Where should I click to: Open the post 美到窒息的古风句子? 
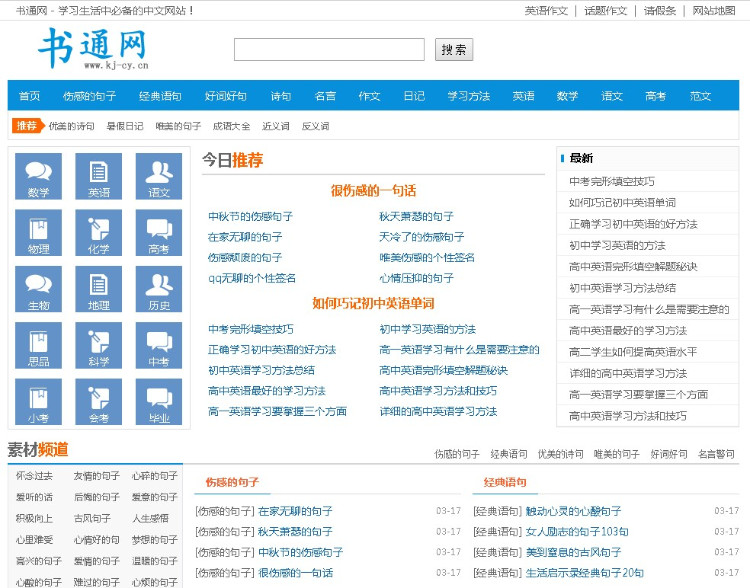click(x=573, y=552)
